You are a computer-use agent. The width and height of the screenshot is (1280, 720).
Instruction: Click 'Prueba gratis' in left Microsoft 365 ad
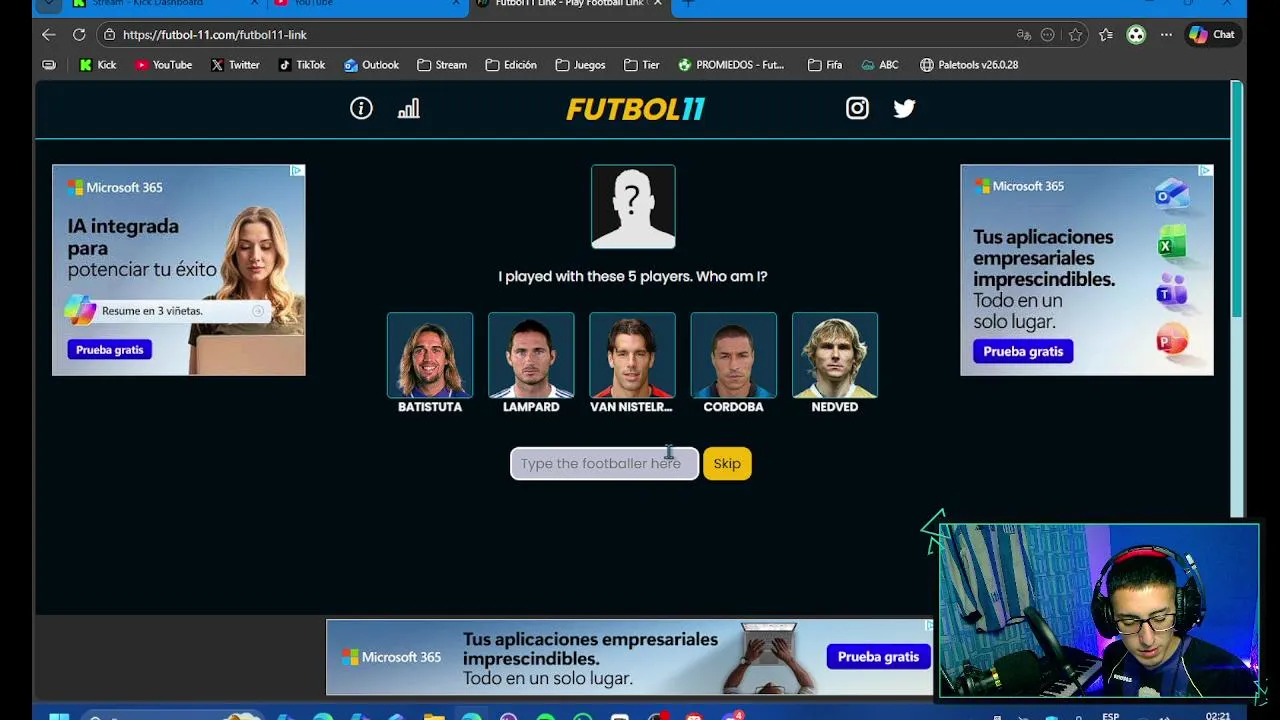pyautogui.click(x=110, y=349)
